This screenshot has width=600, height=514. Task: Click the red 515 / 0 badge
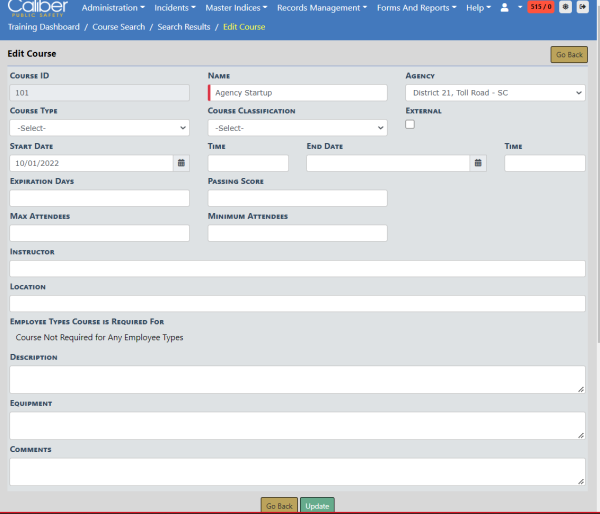[541, 7]
